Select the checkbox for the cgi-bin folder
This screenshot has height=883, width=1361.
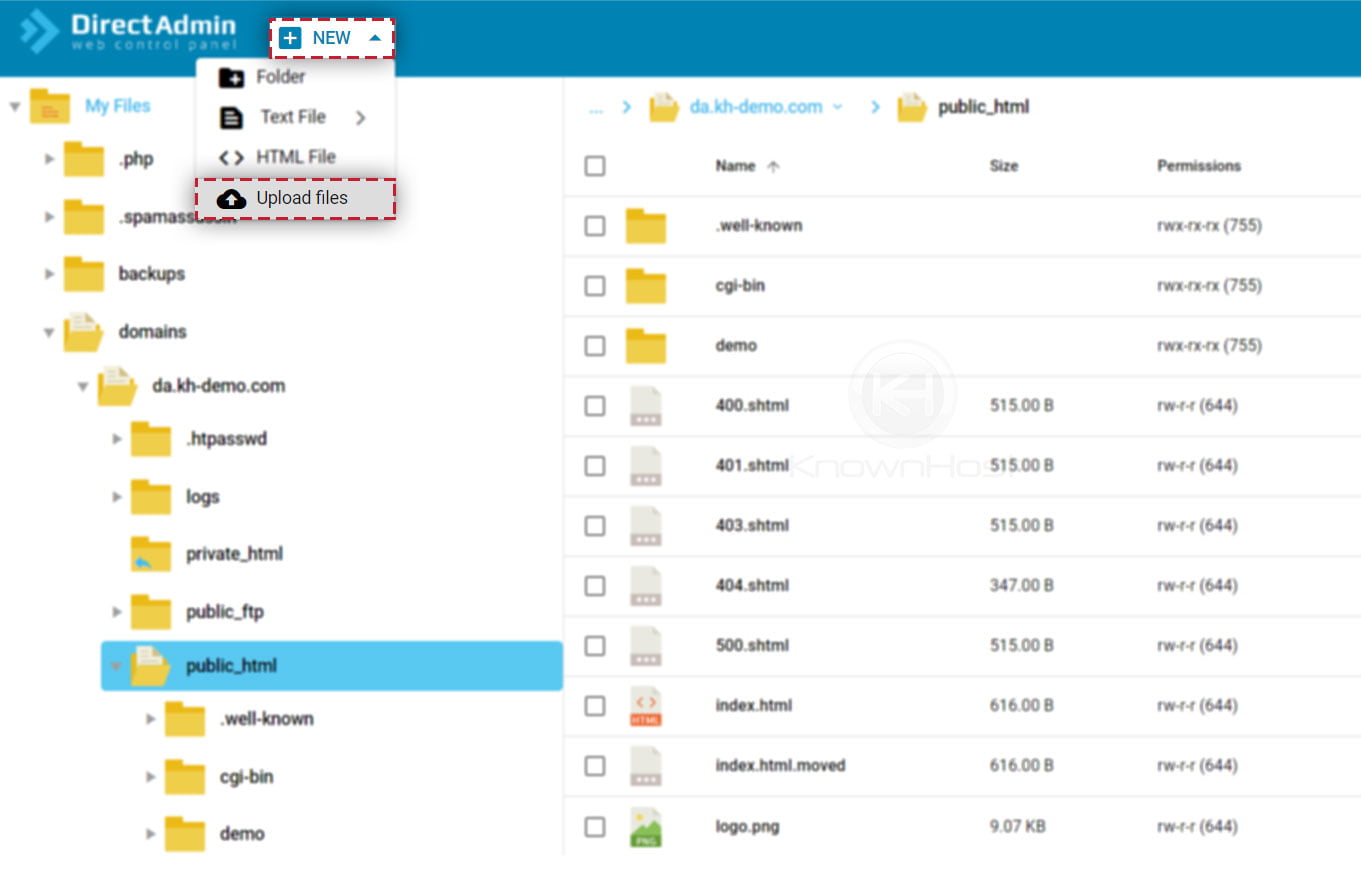click(594, 286)
